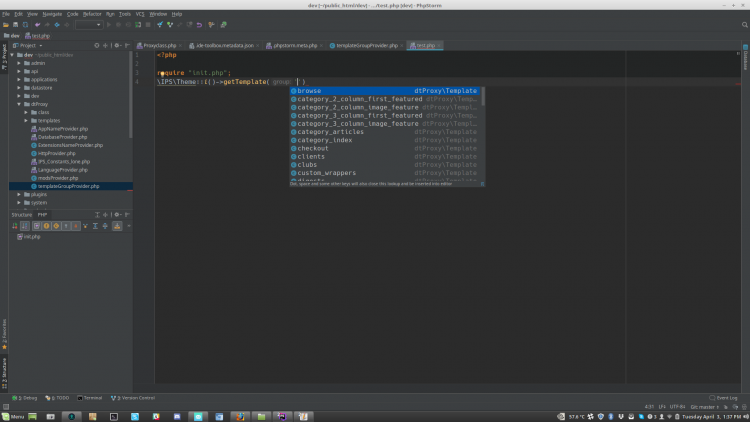The height and width of the screenshot is (422, 750).
Task: Toggle the Project side tool window stripe
Action: pyautogui.click(x=4, y=58)
